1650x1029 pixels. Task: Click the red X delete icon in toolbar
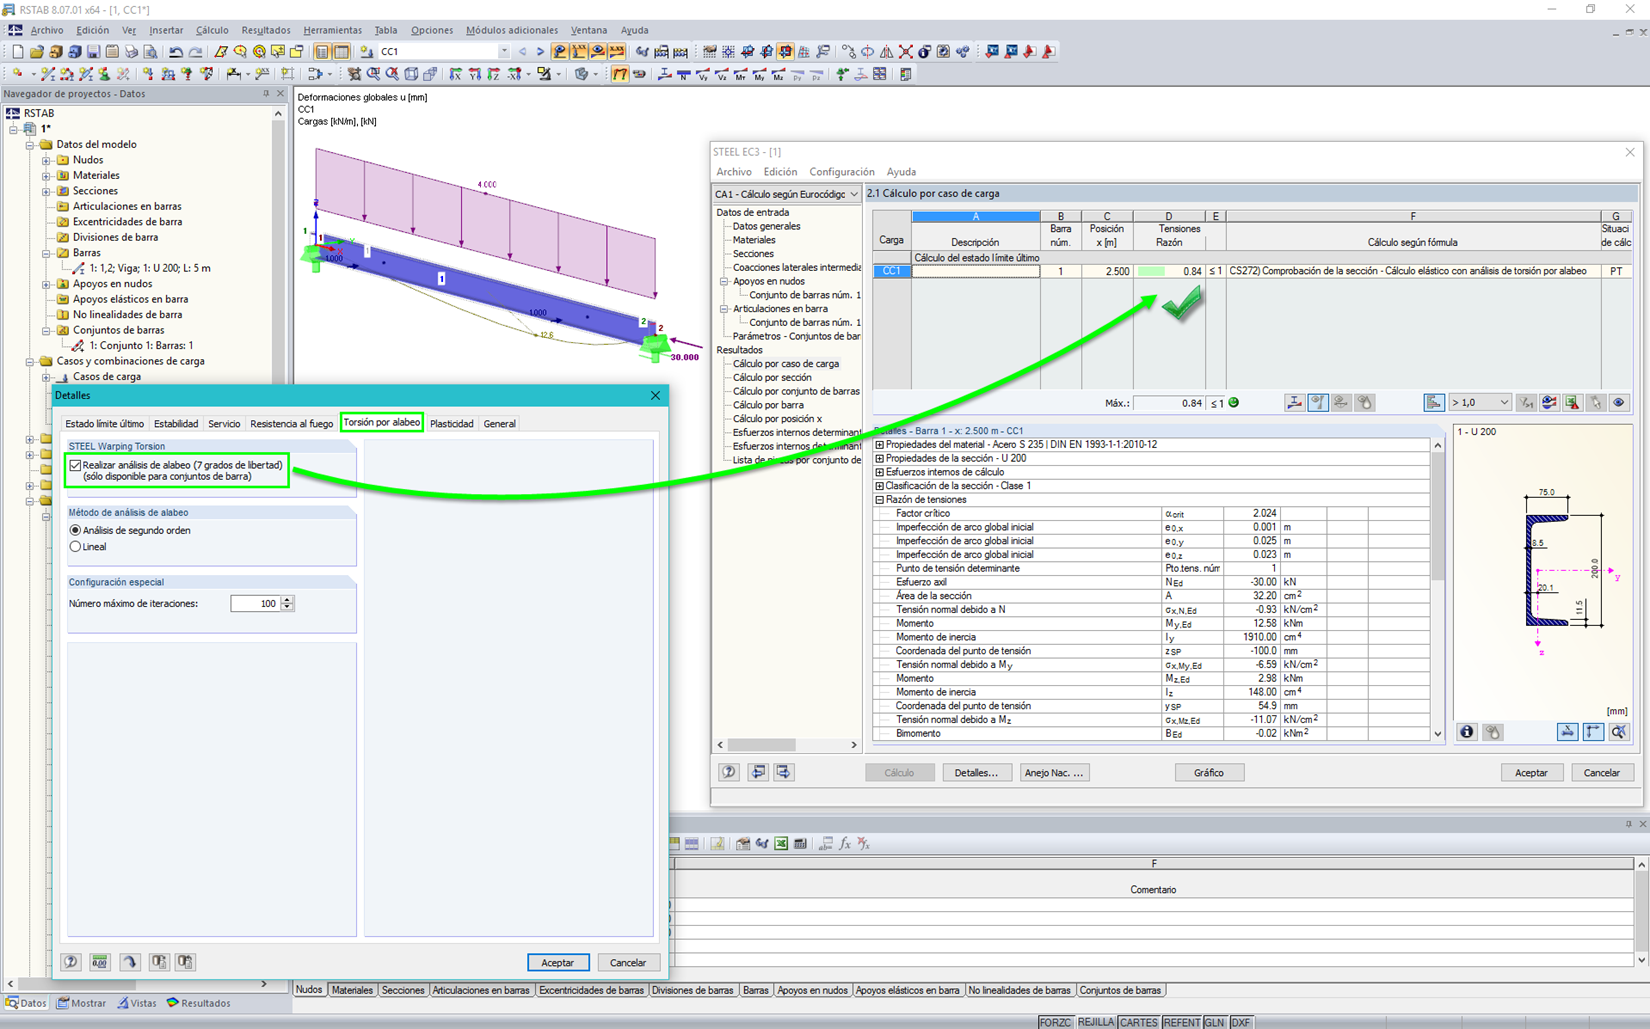click(905, 51)
